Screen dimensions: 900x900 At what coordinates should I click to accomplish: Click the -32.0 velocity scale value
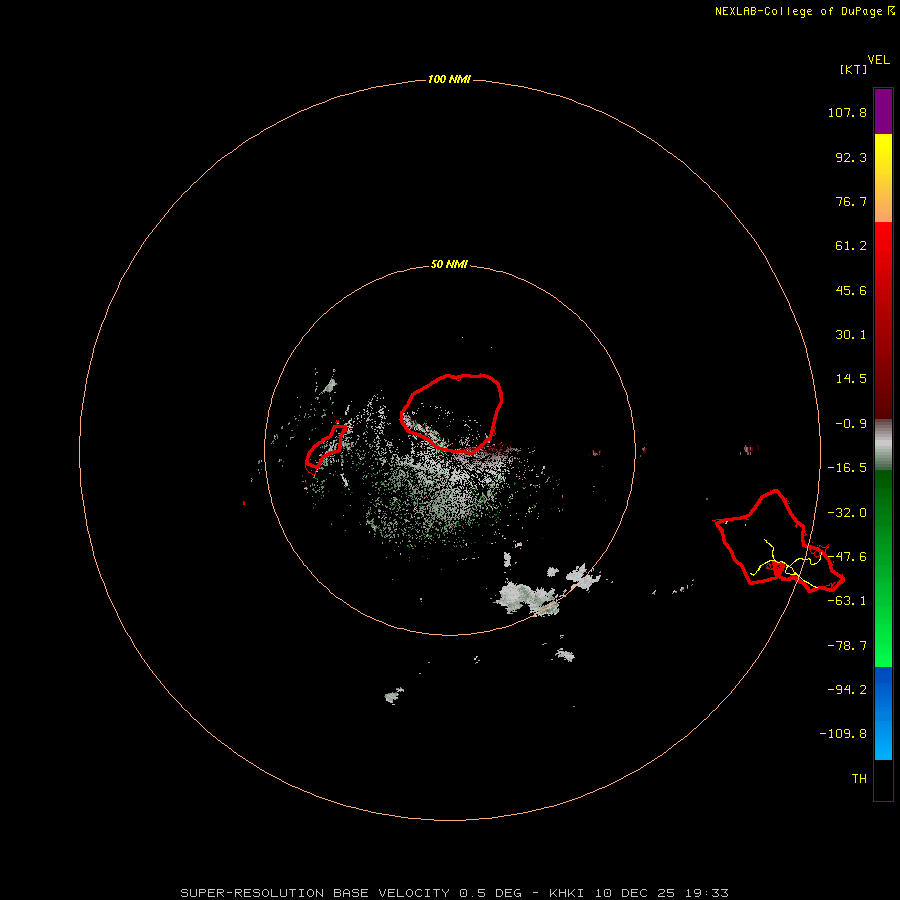(x=847, y=513)
